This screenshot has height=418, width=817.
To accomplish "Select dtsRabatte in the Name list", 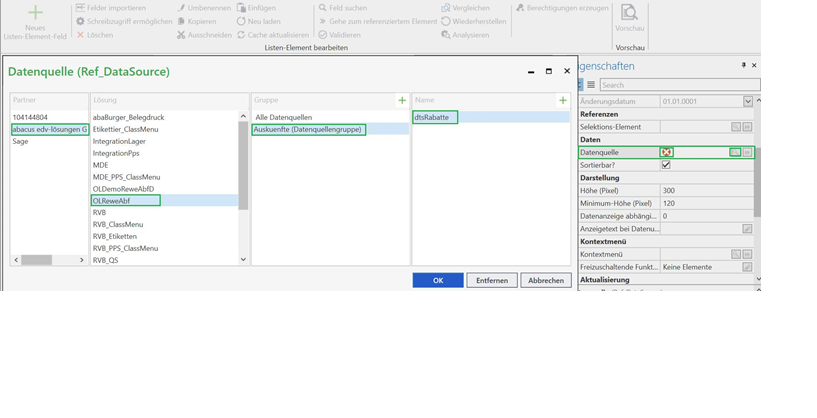I will [x=432, y=117].
